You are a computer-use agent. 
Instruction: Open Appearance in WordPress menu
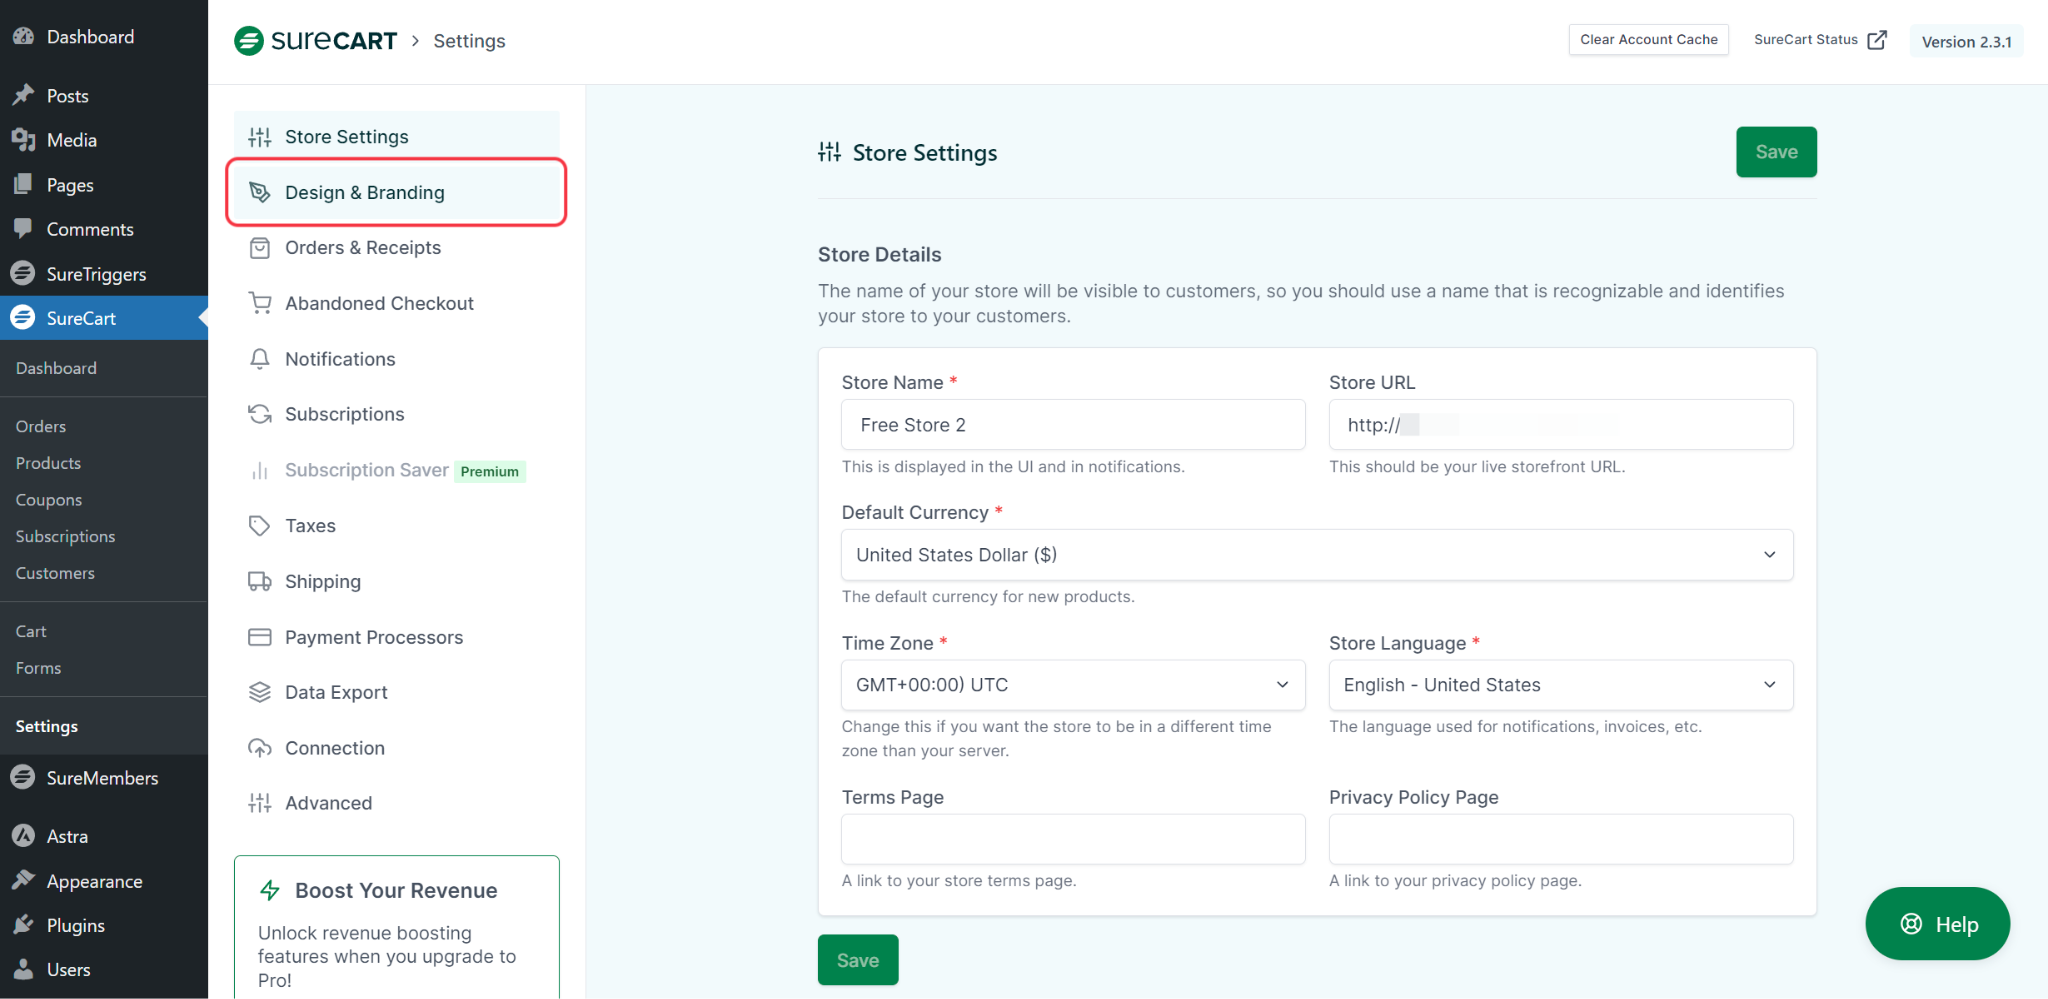pyautogui.click(x=104, y=881)
